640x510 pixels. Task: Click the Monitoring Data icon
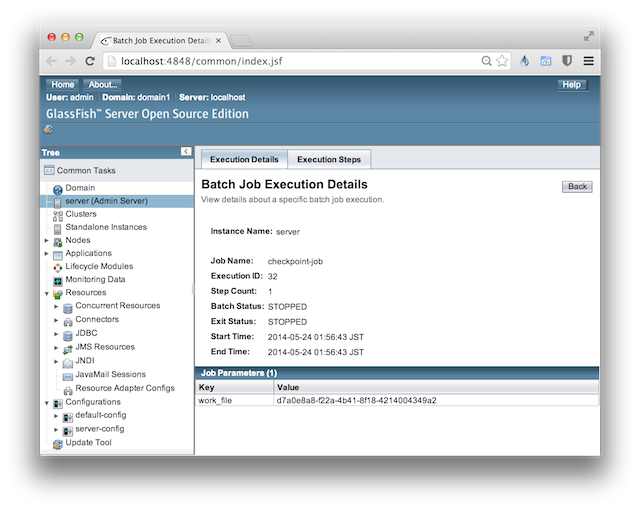click(58, 280)
